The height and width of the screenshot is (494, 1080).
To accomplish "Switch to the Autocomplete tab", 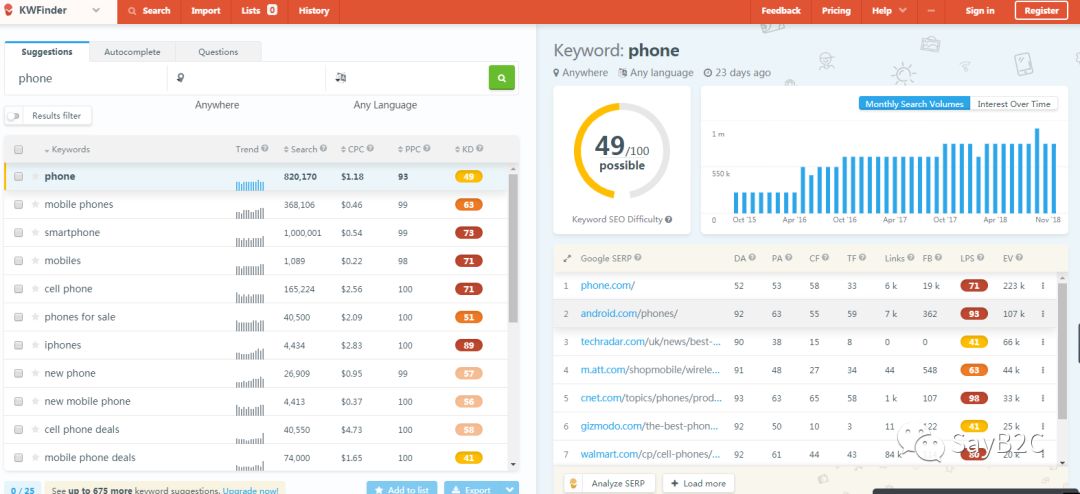I will pos(132,52).
